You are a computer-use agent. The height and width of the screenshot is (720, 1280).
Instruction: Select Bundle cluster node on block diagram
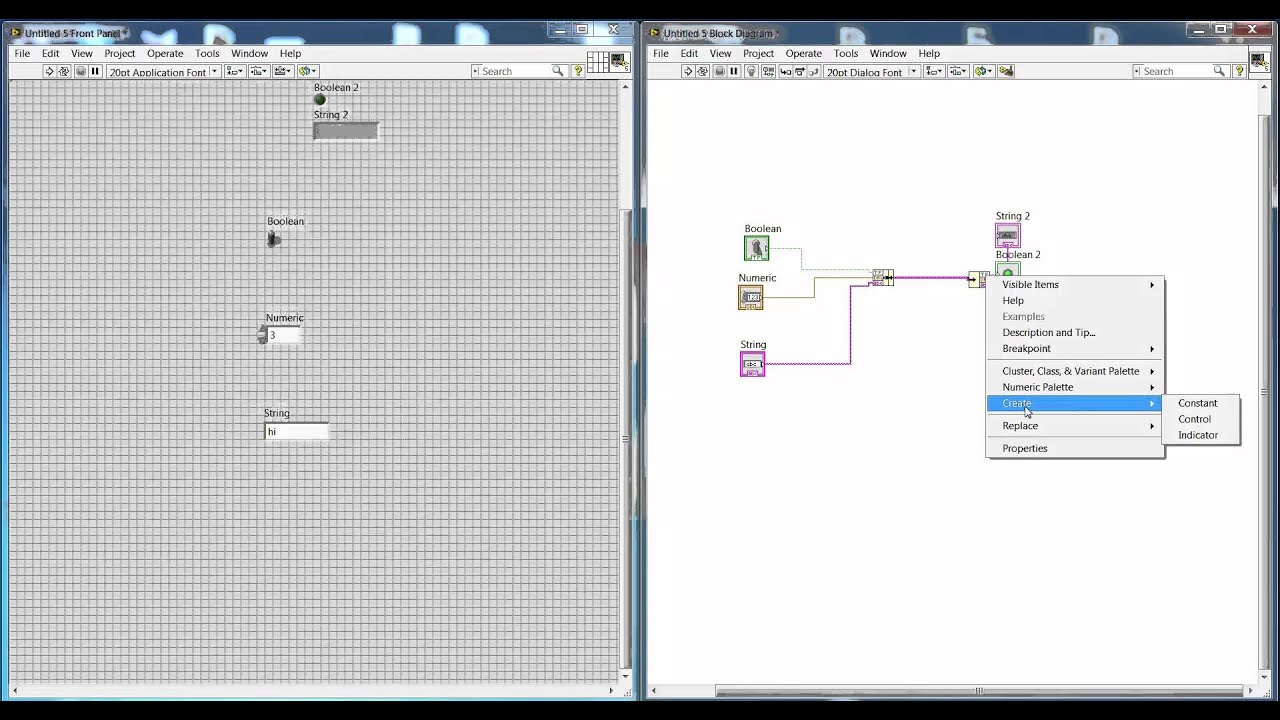point(882,277)
